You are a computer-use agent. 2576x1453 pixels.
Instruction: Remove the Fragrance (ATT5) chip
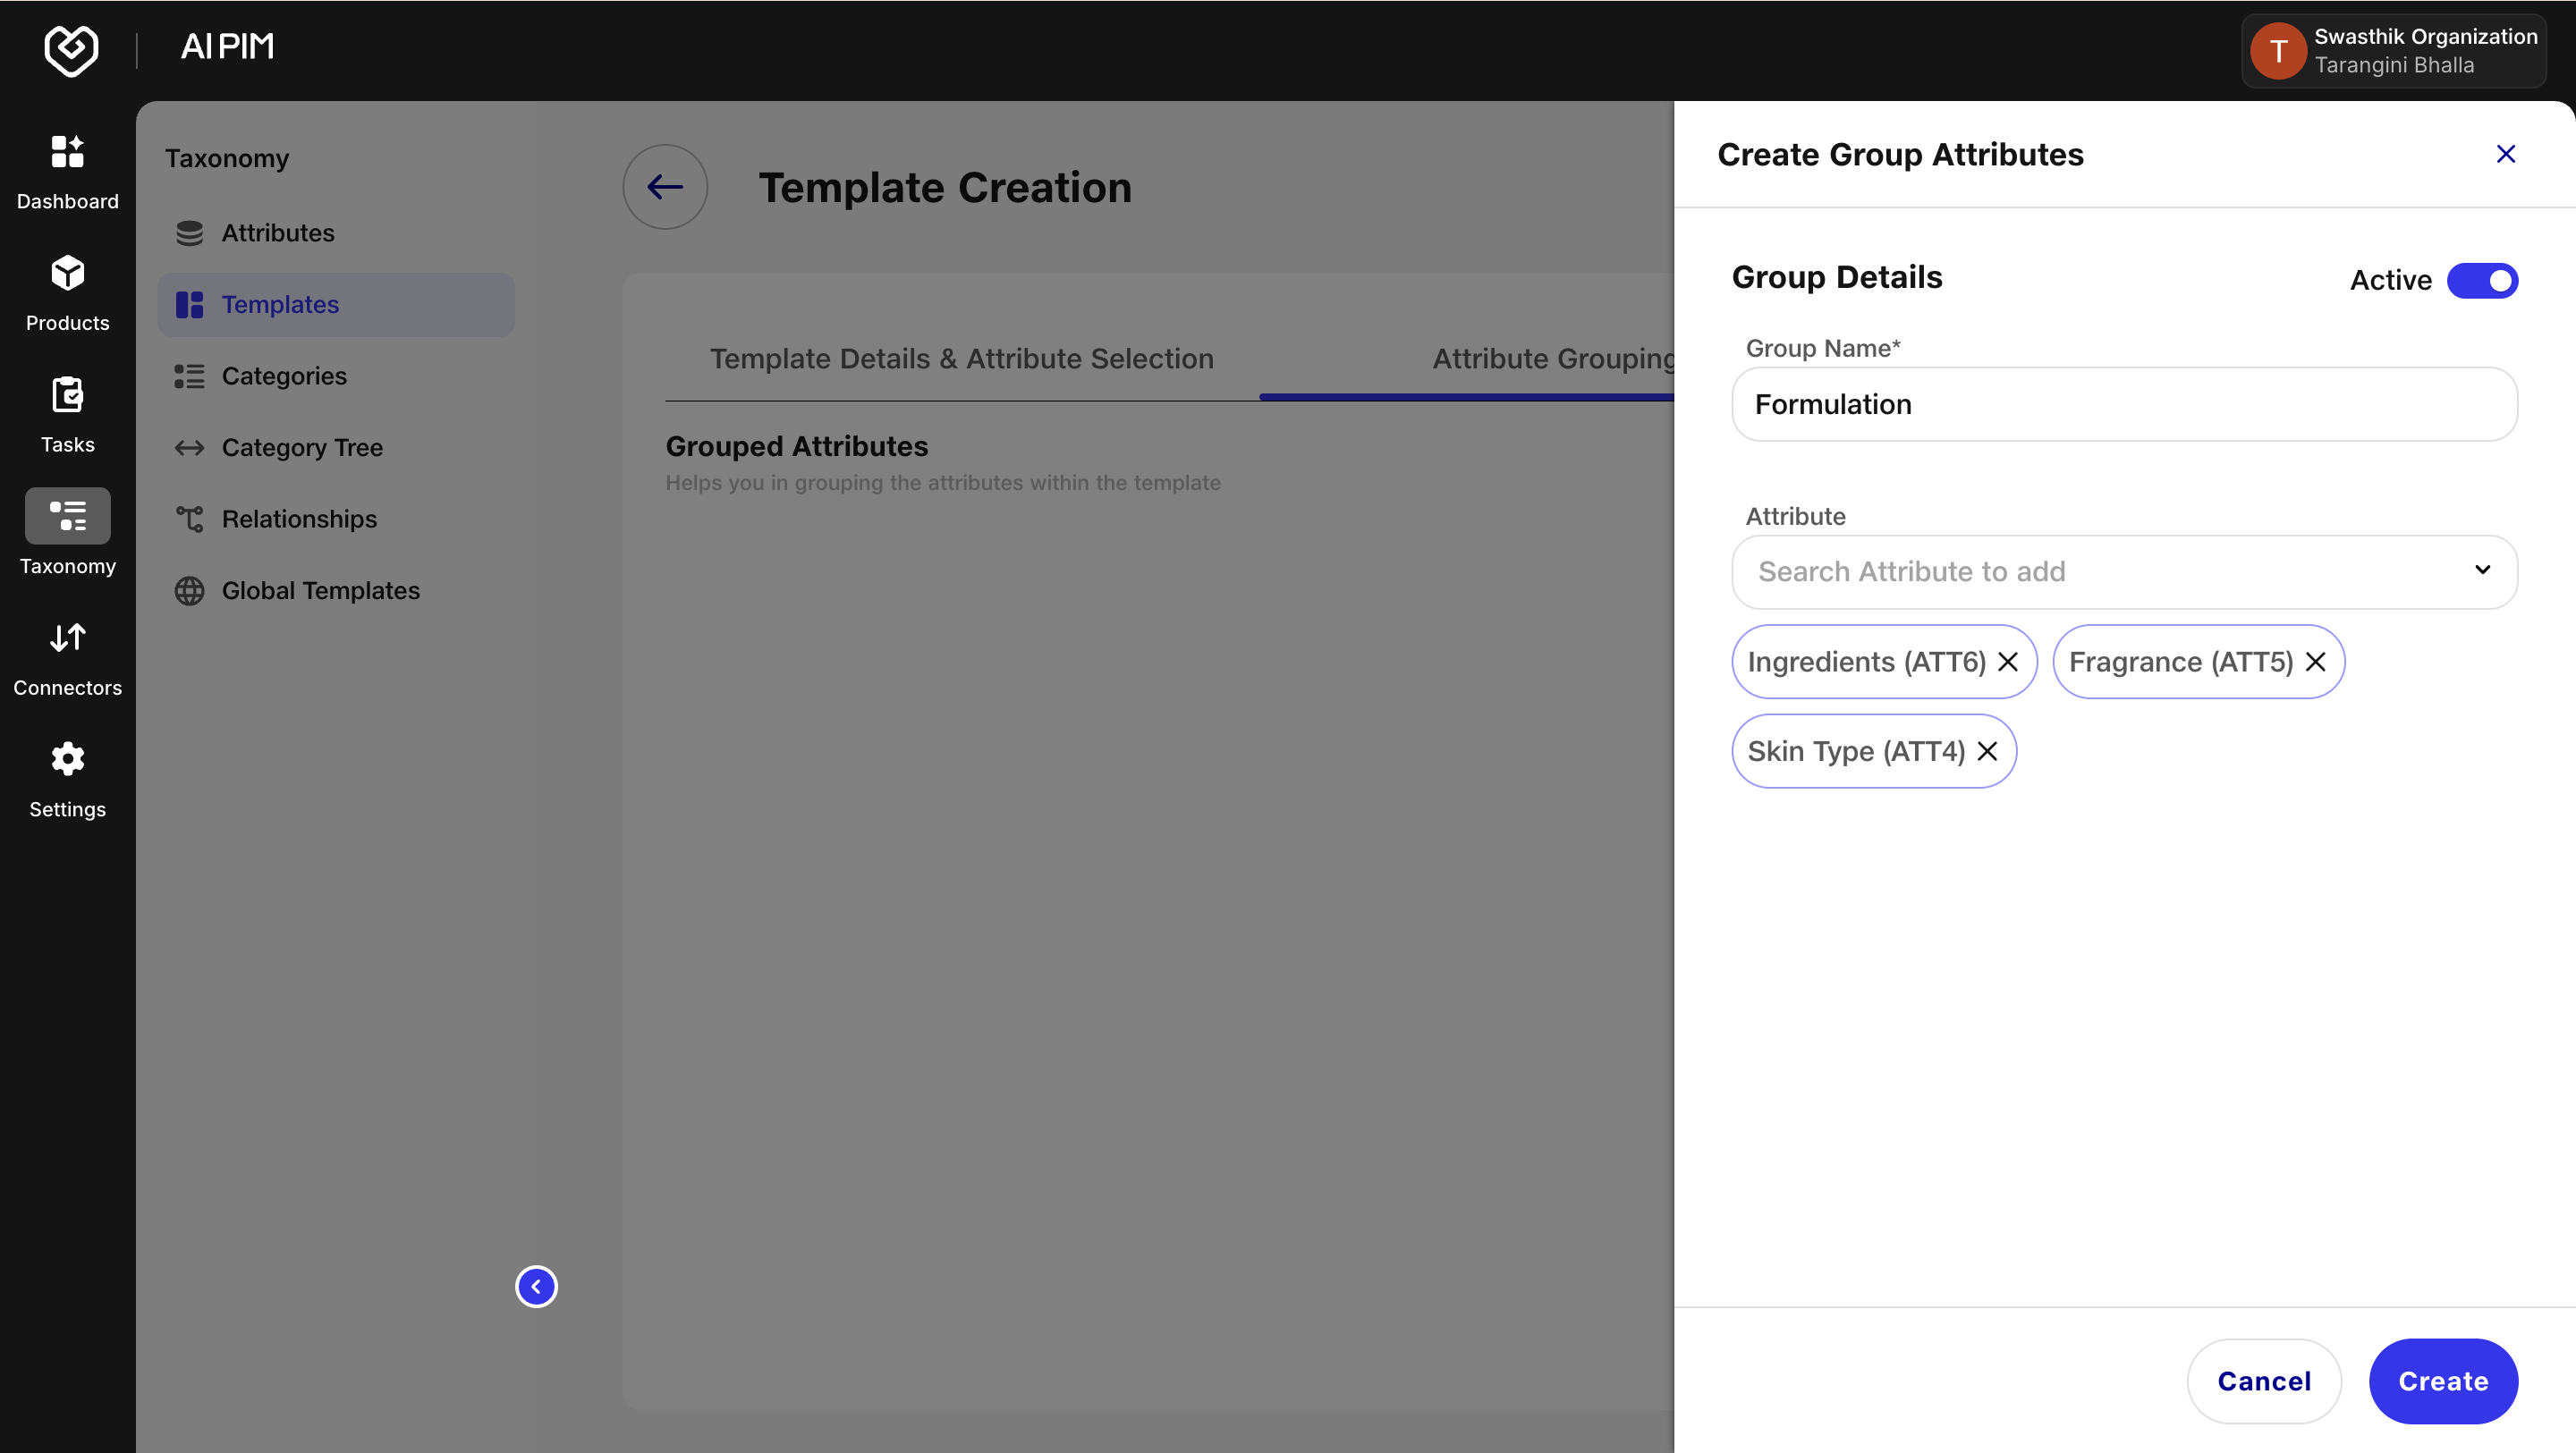[2315, 662]
